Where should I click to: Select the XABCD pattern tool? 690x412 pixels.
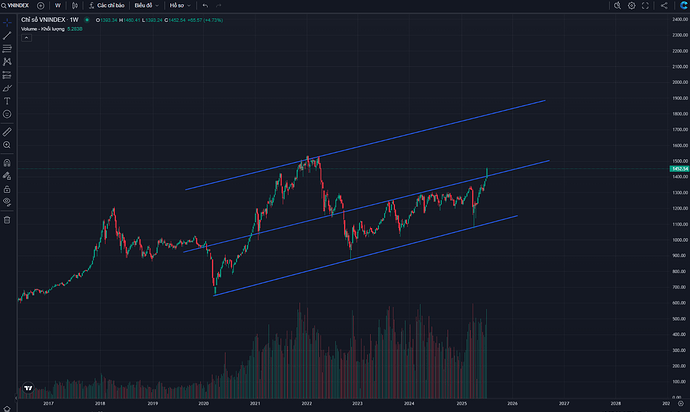[7, 62]
